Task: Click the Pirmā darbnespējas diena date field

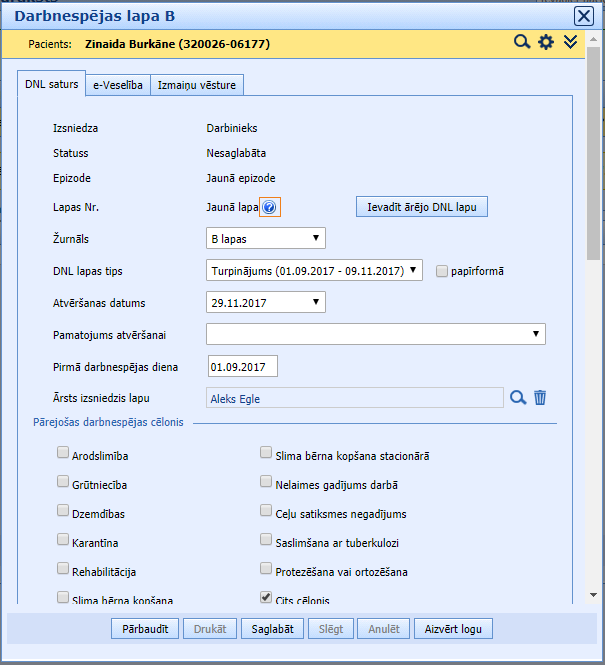Action: 242,366
